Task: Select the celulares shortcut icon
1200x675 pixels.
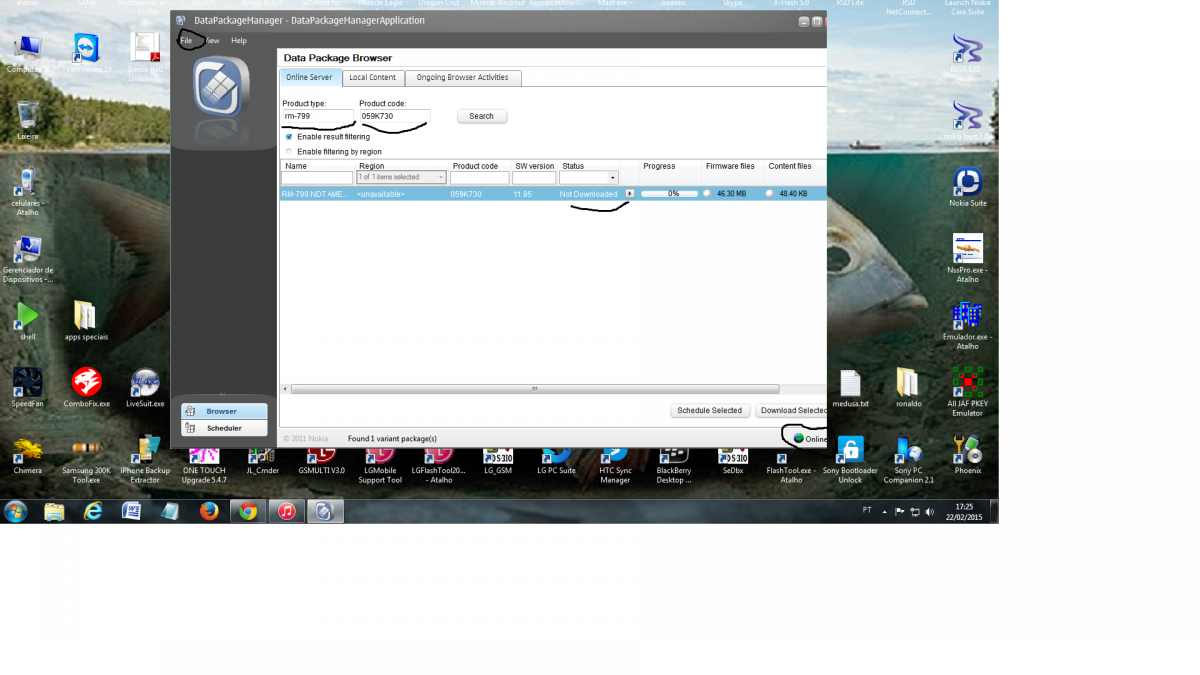Action: click(x=28, y=190)
